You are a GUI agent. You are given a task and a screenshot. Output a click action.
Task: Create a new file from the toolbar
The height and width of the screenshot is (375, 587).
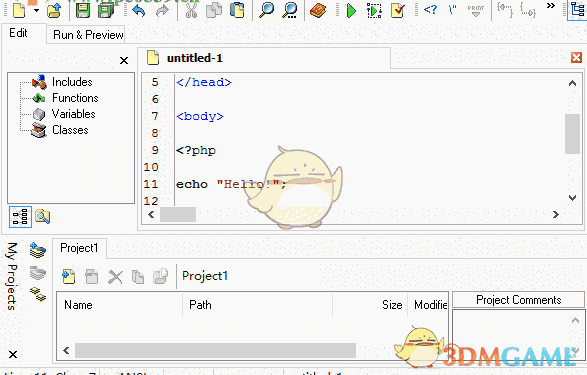click(x=19, y=10)
